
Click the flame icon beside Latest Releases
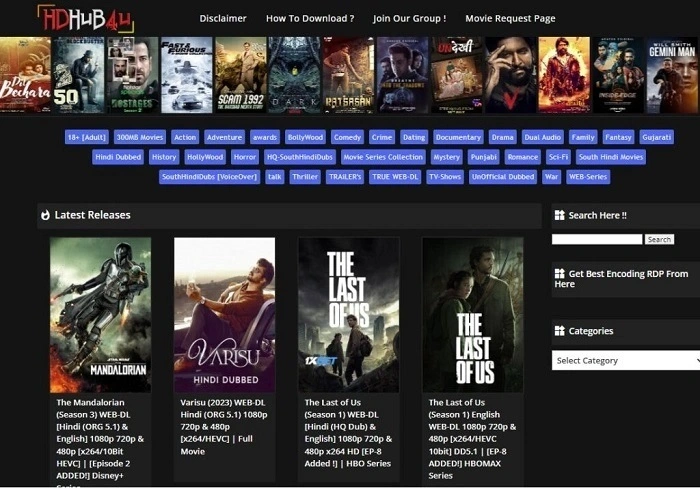44,215
